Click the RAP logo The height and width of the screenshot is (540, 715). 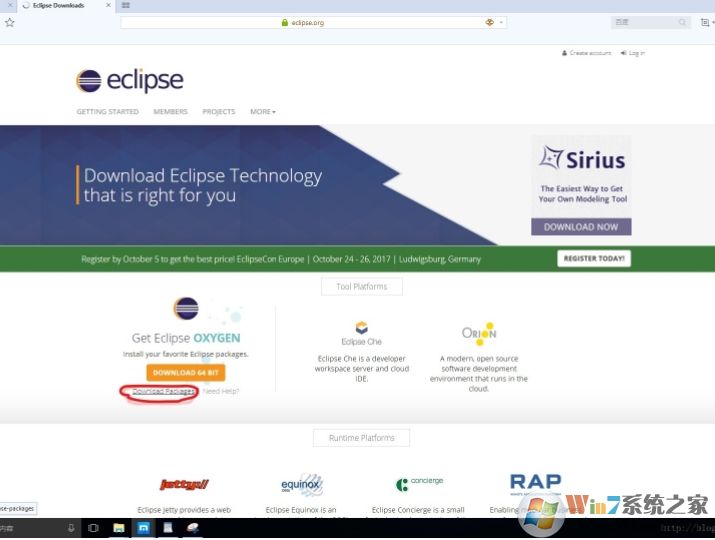pyautogui.click(x=536, y=483)
